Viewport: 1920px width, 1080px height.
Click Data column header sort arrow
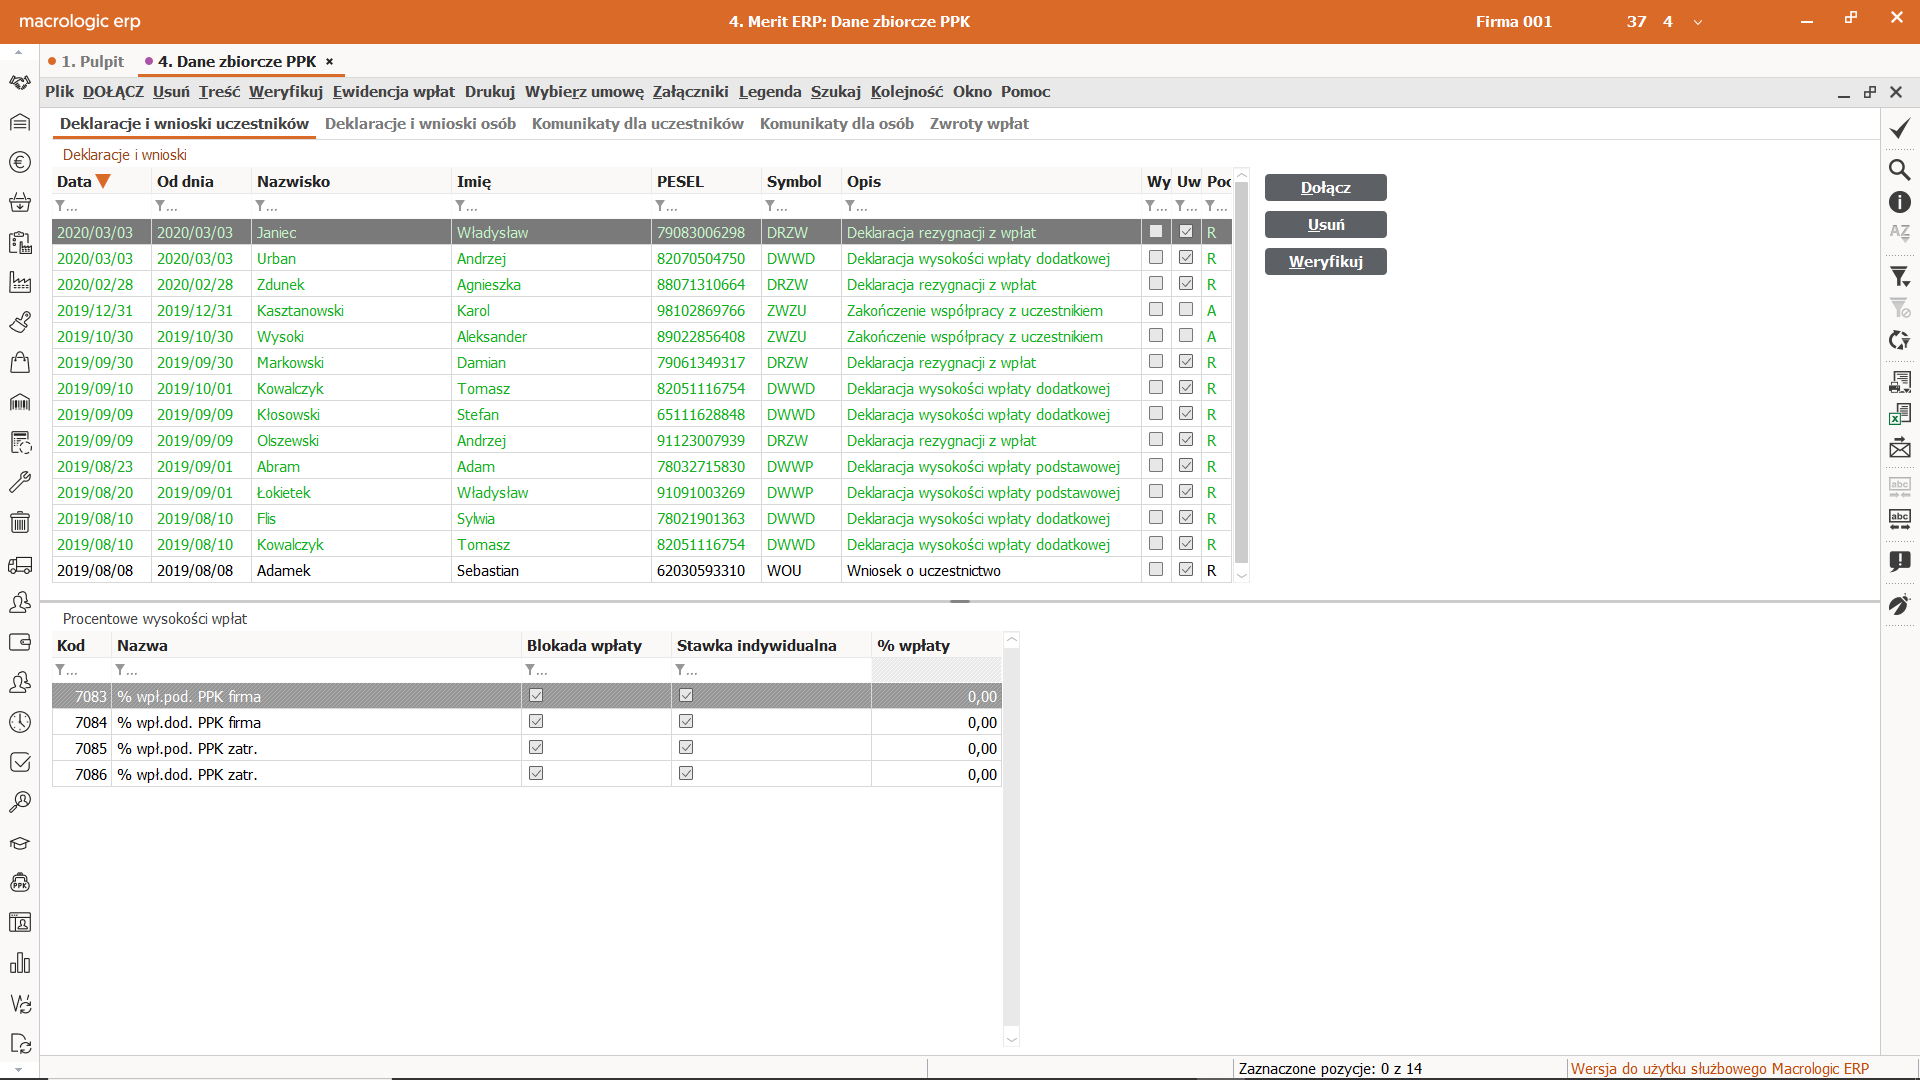103,181
